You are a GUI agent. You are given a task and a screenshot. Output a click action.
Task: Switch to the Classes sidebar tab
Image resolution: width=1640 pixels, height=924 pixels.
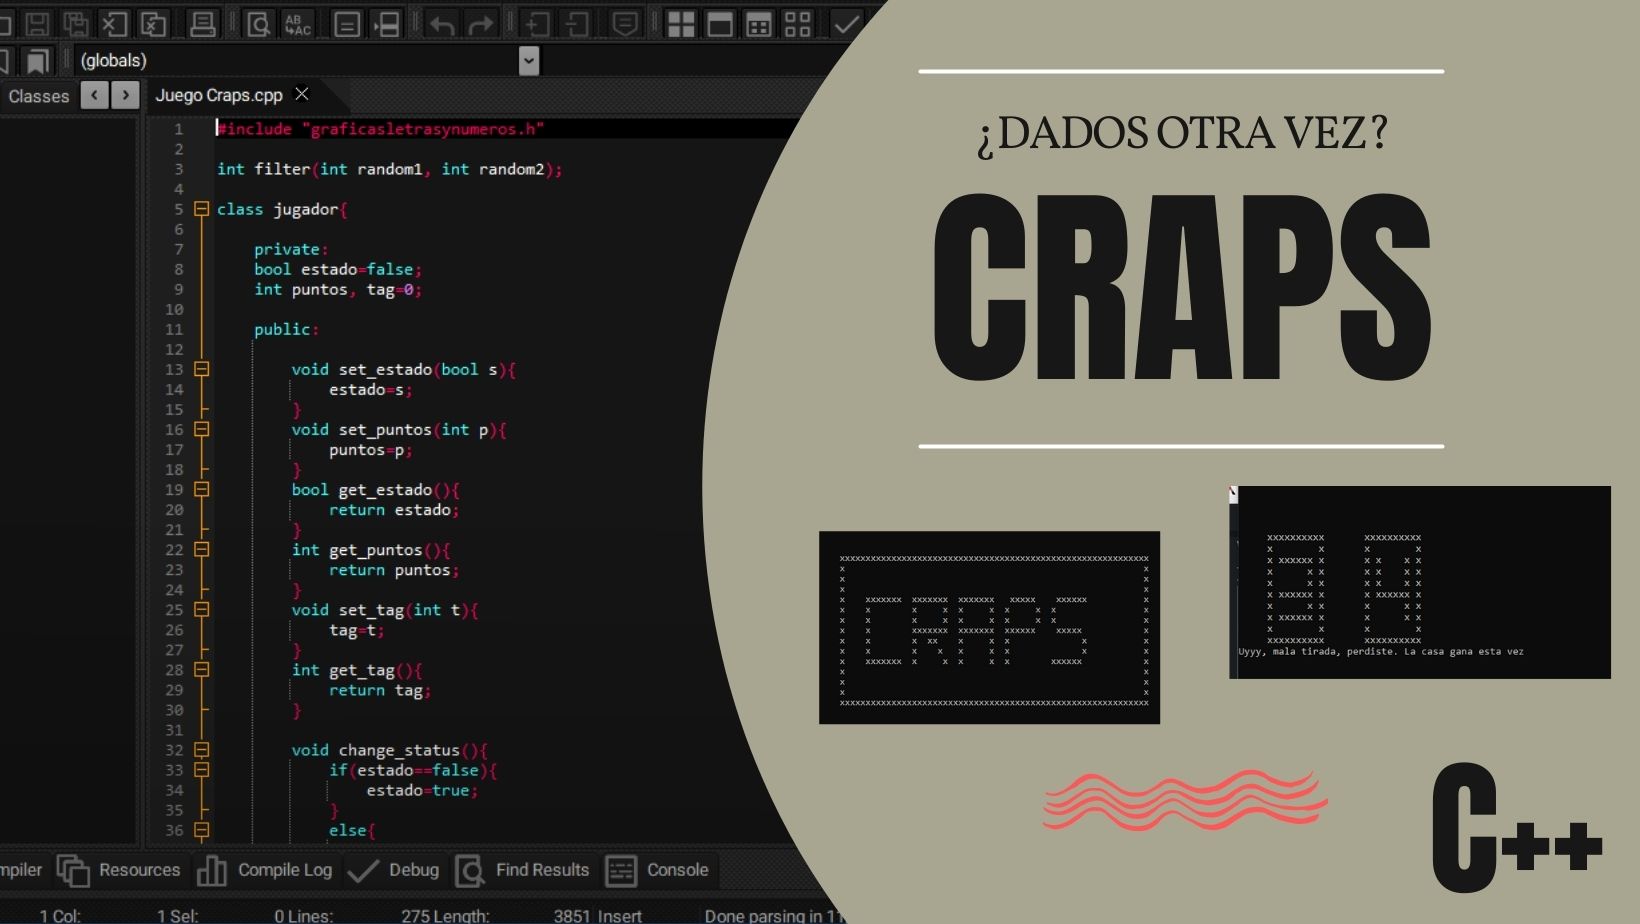pos(39,96)
